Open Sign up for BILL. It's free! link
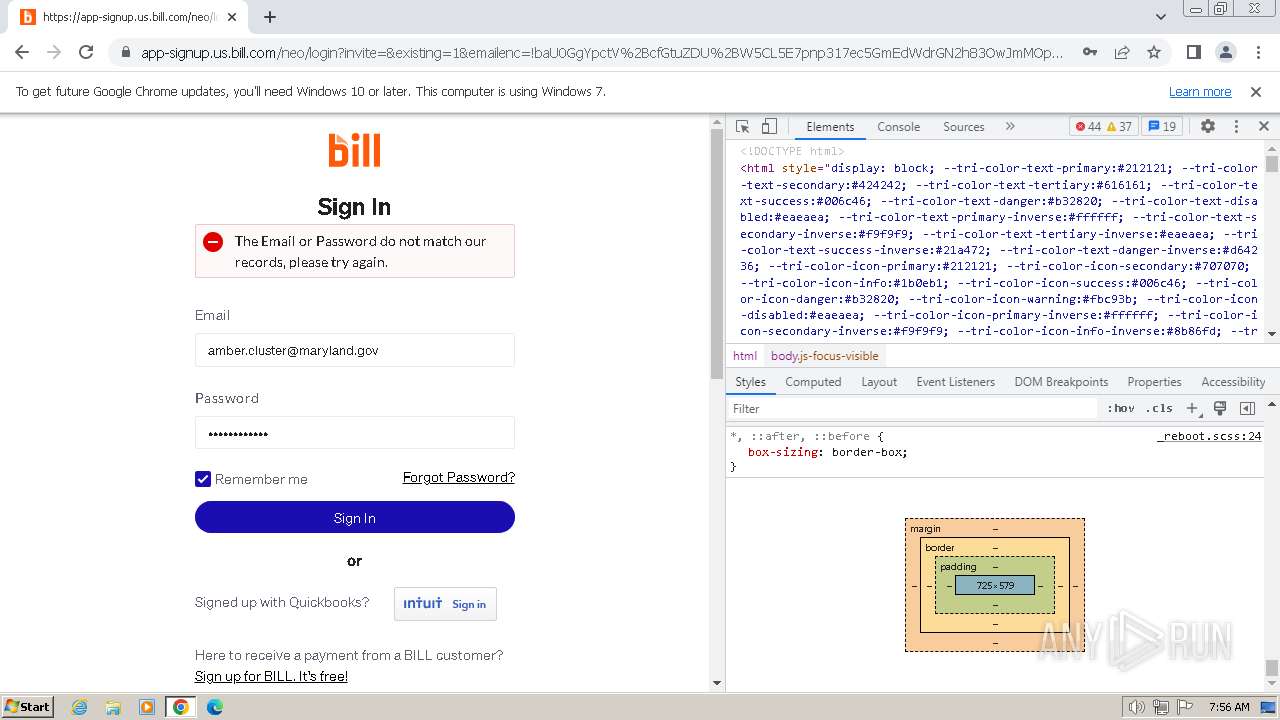 pos(271,676)
